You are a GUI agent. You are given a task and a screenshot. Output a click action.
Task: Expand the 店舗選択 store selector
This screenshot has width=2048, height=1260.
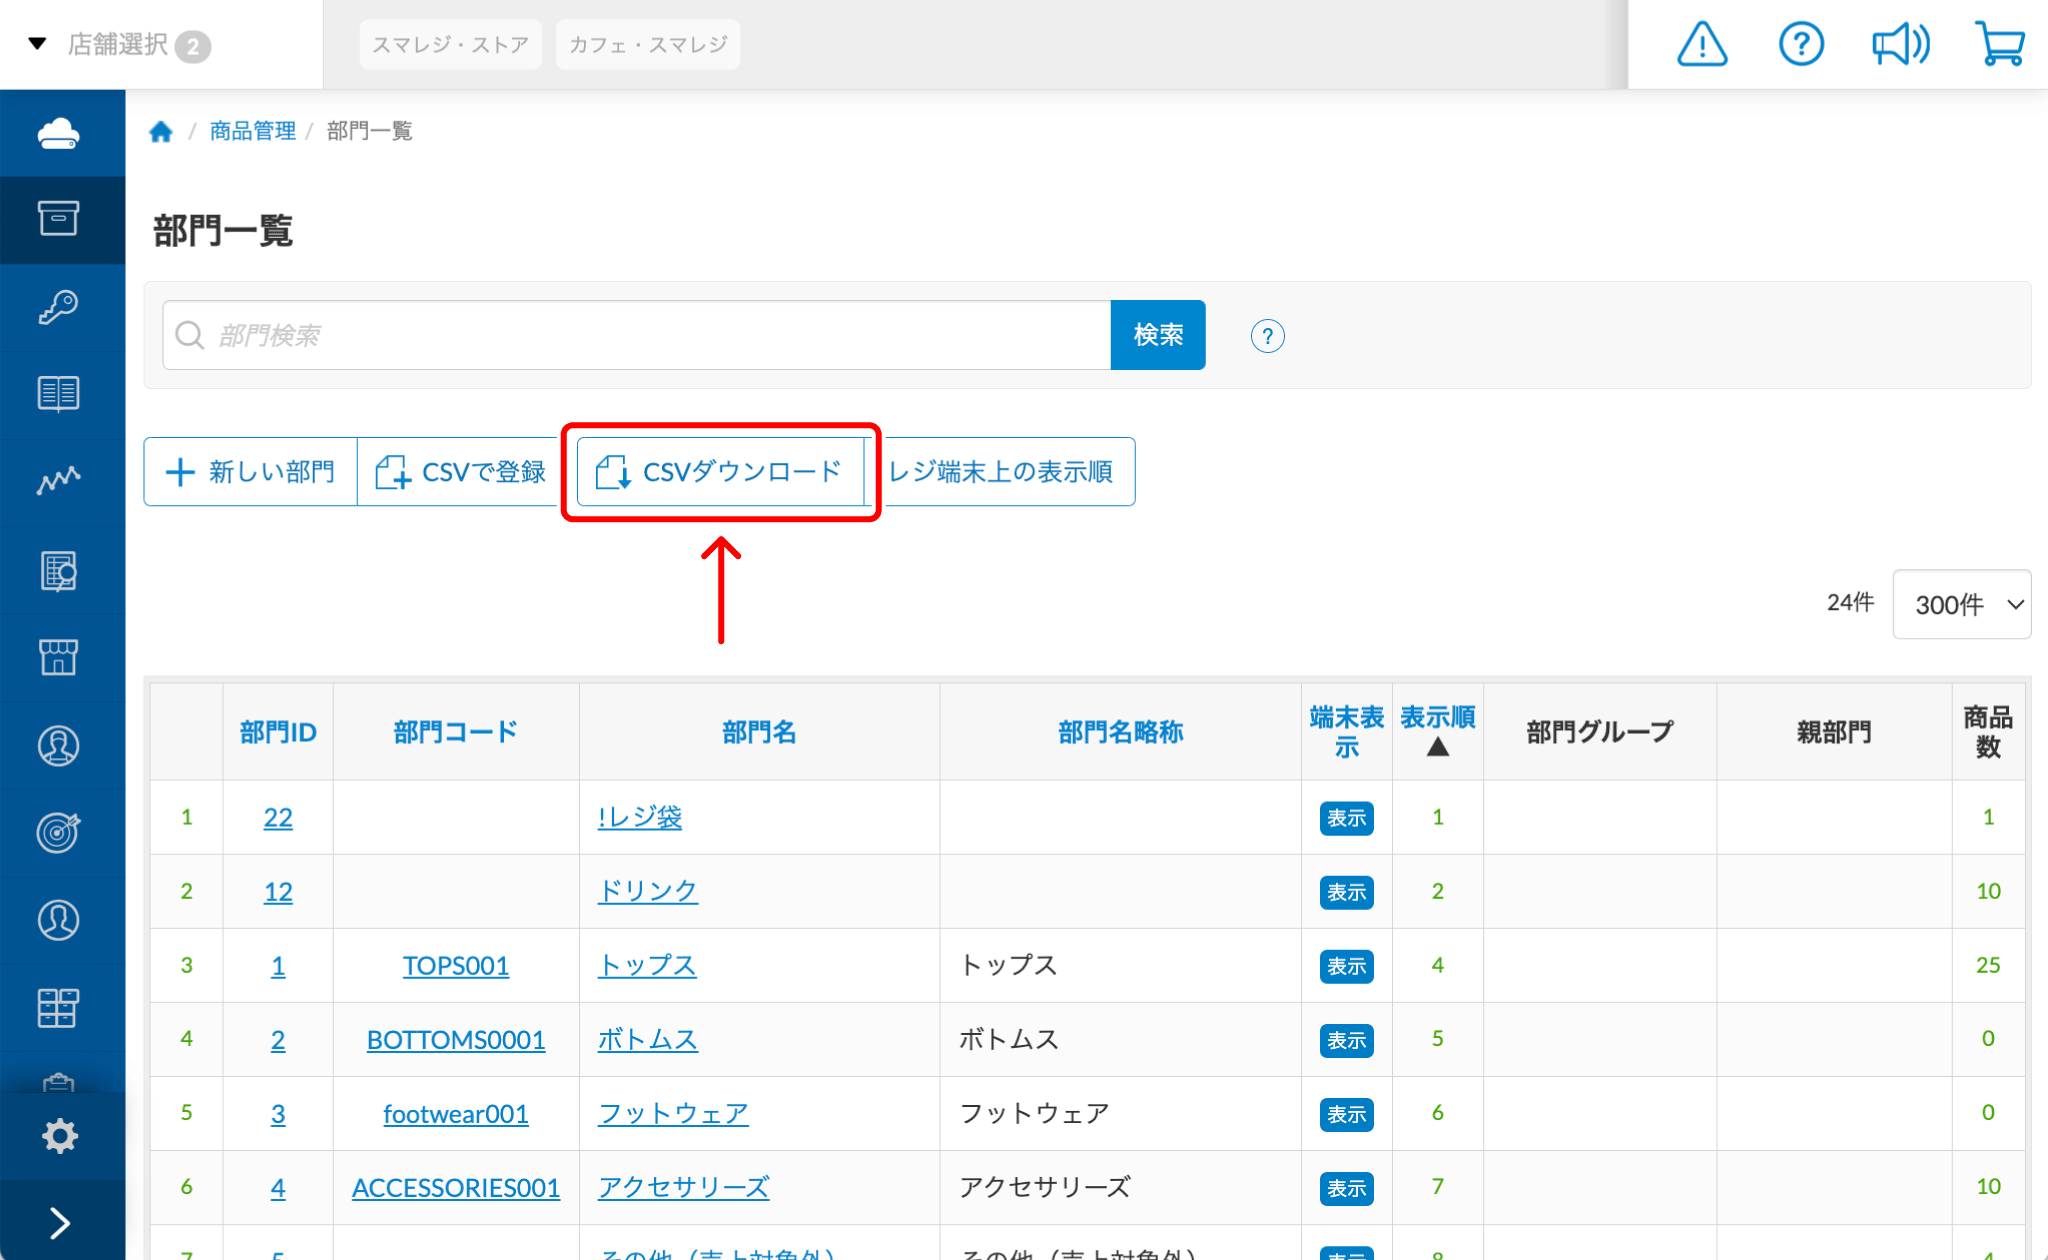(118, 45)
